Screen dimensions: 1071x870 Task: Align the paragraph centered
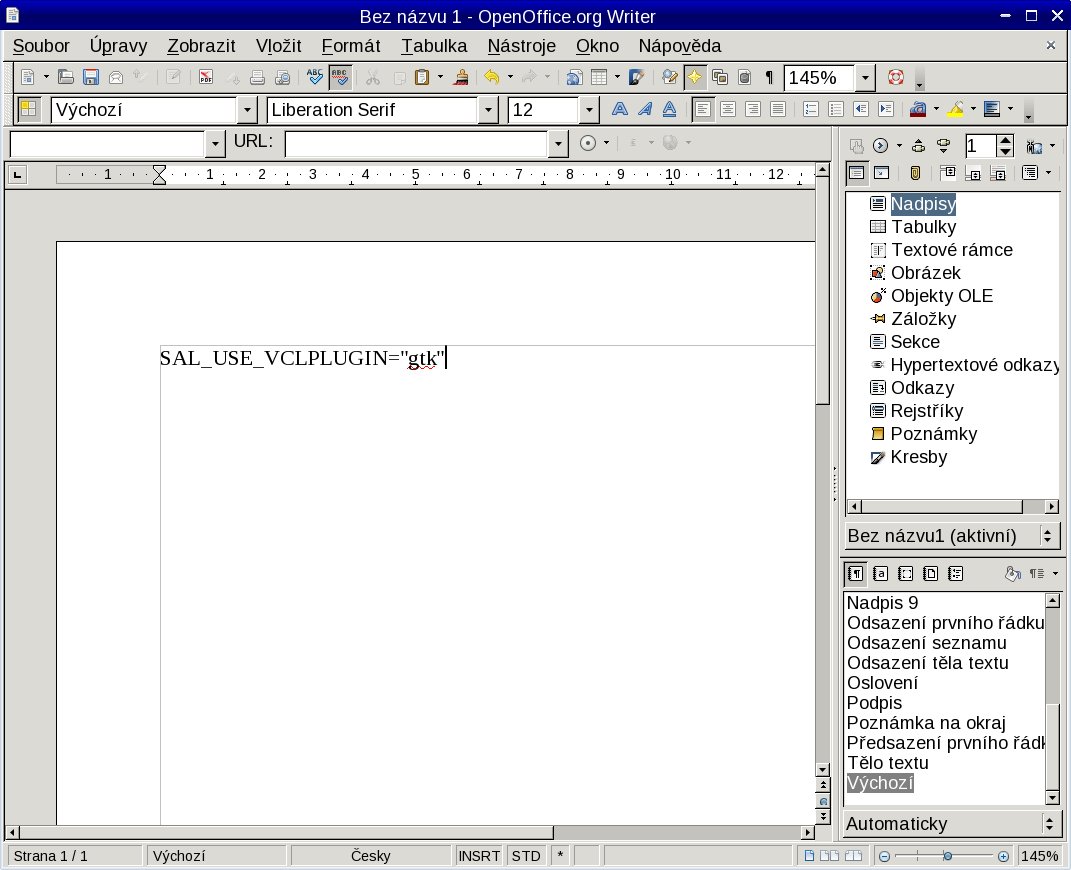click(727, 109)
